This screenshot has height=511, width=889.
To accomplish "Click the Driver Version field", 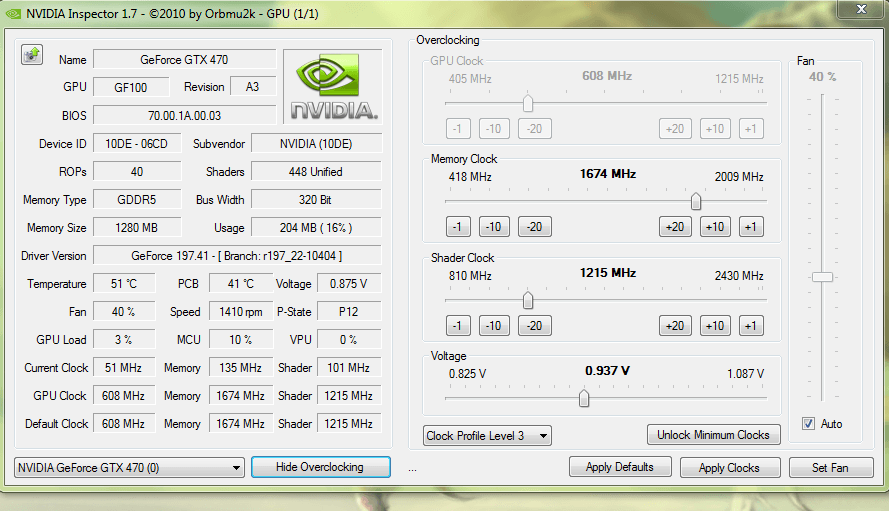I will click(237, 256).
